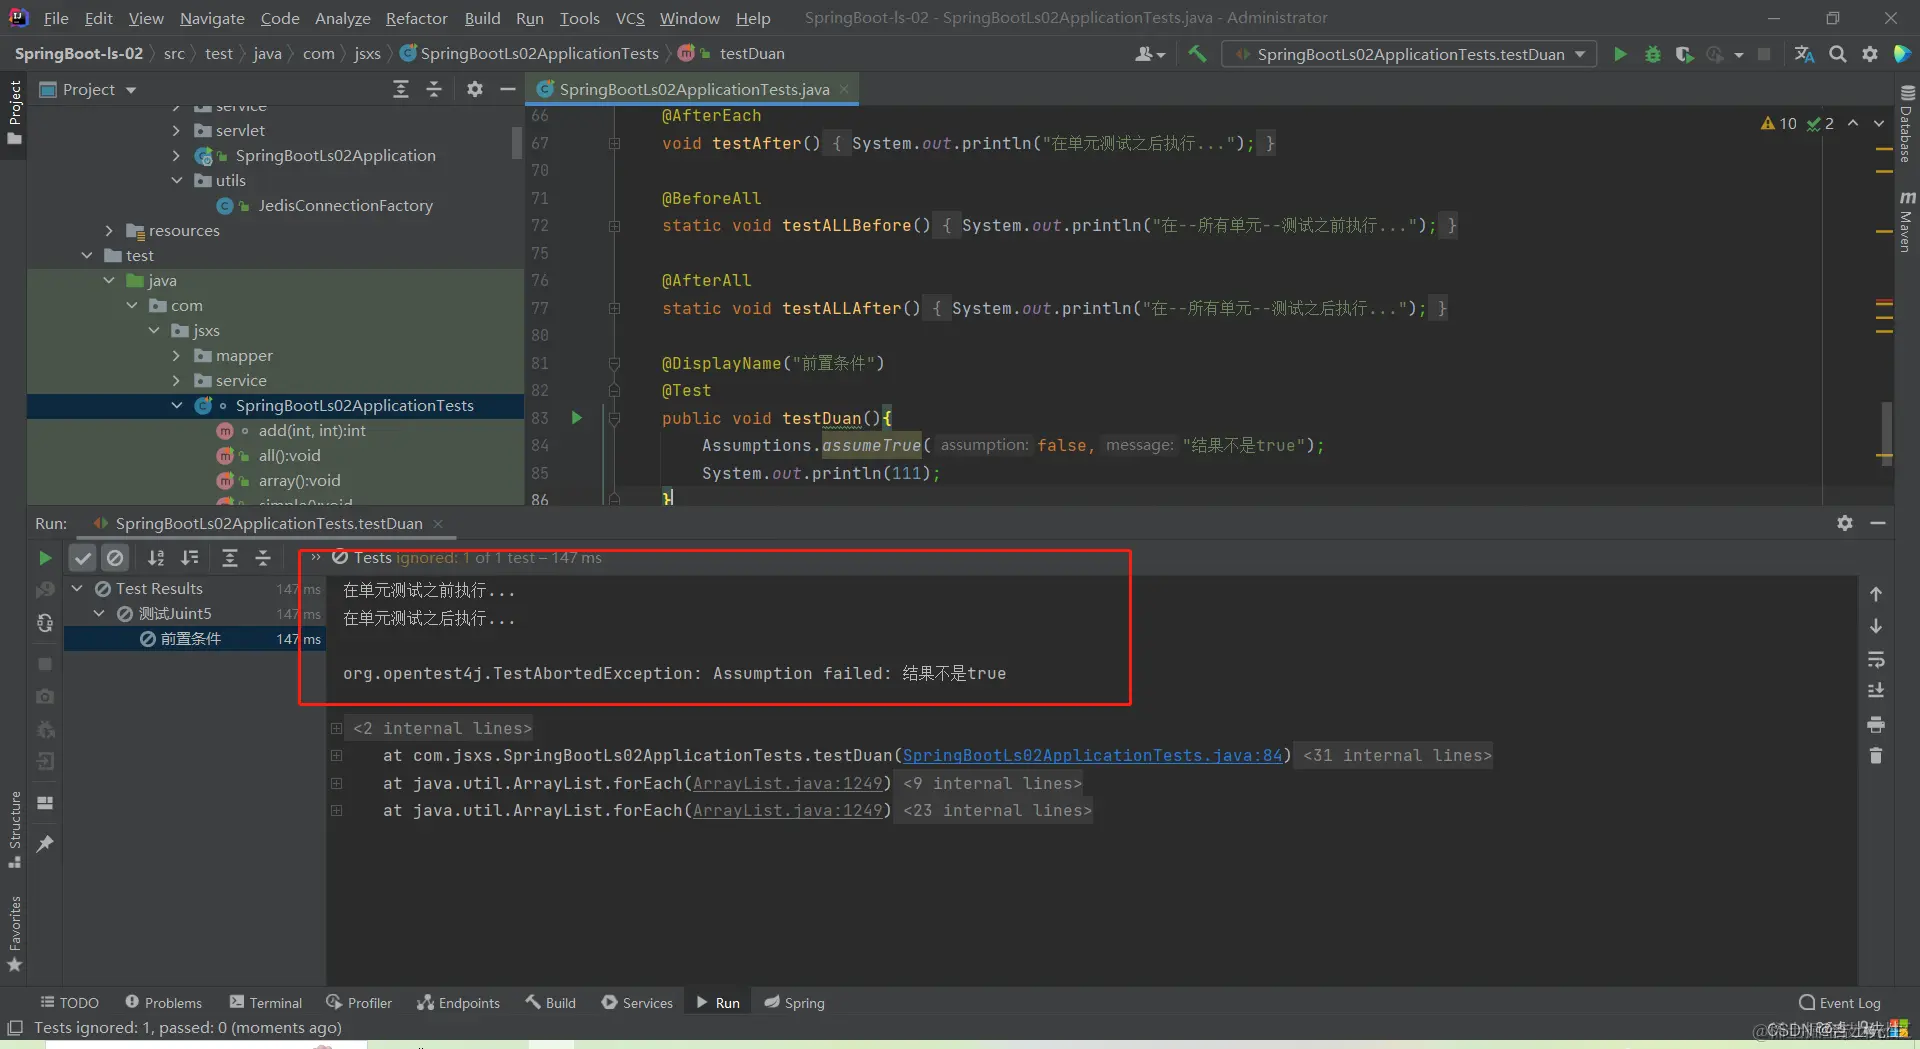Viewport: 1920px width, 1049px height.
Task: Collapse all nodes in the Project panel
Action: pos(434,89)
